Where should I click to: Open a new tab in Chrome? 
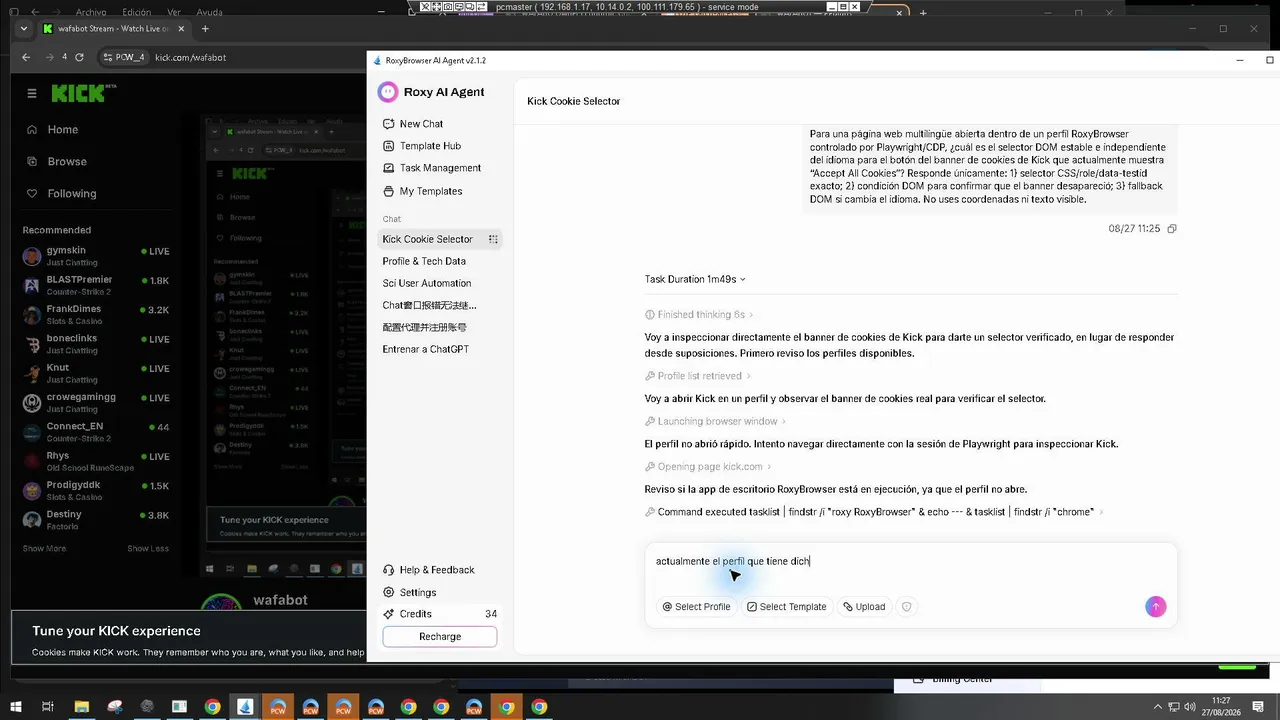(205, 29)
